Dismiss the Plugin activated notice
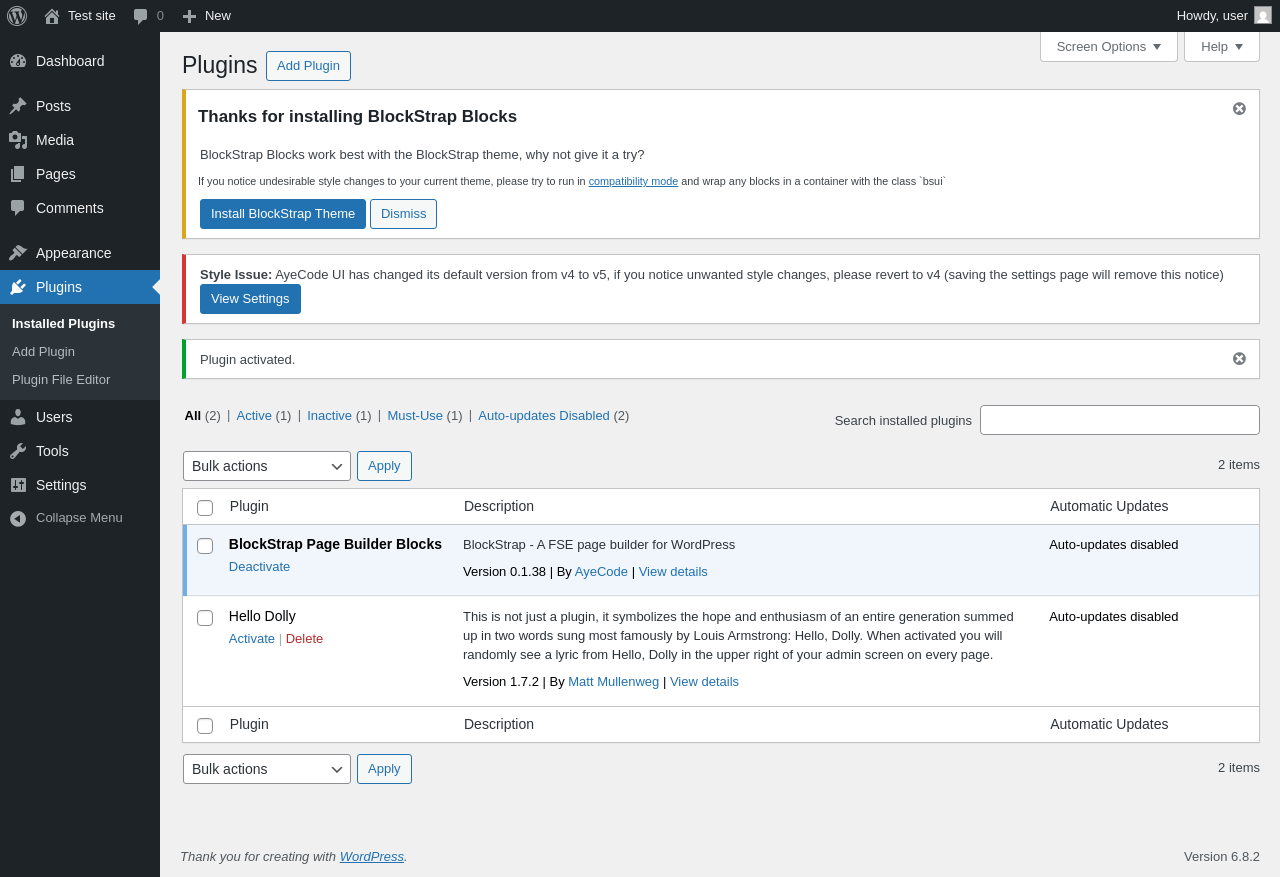The width and height of the screenshot is (1280, 877). [x=1239, y=359]
